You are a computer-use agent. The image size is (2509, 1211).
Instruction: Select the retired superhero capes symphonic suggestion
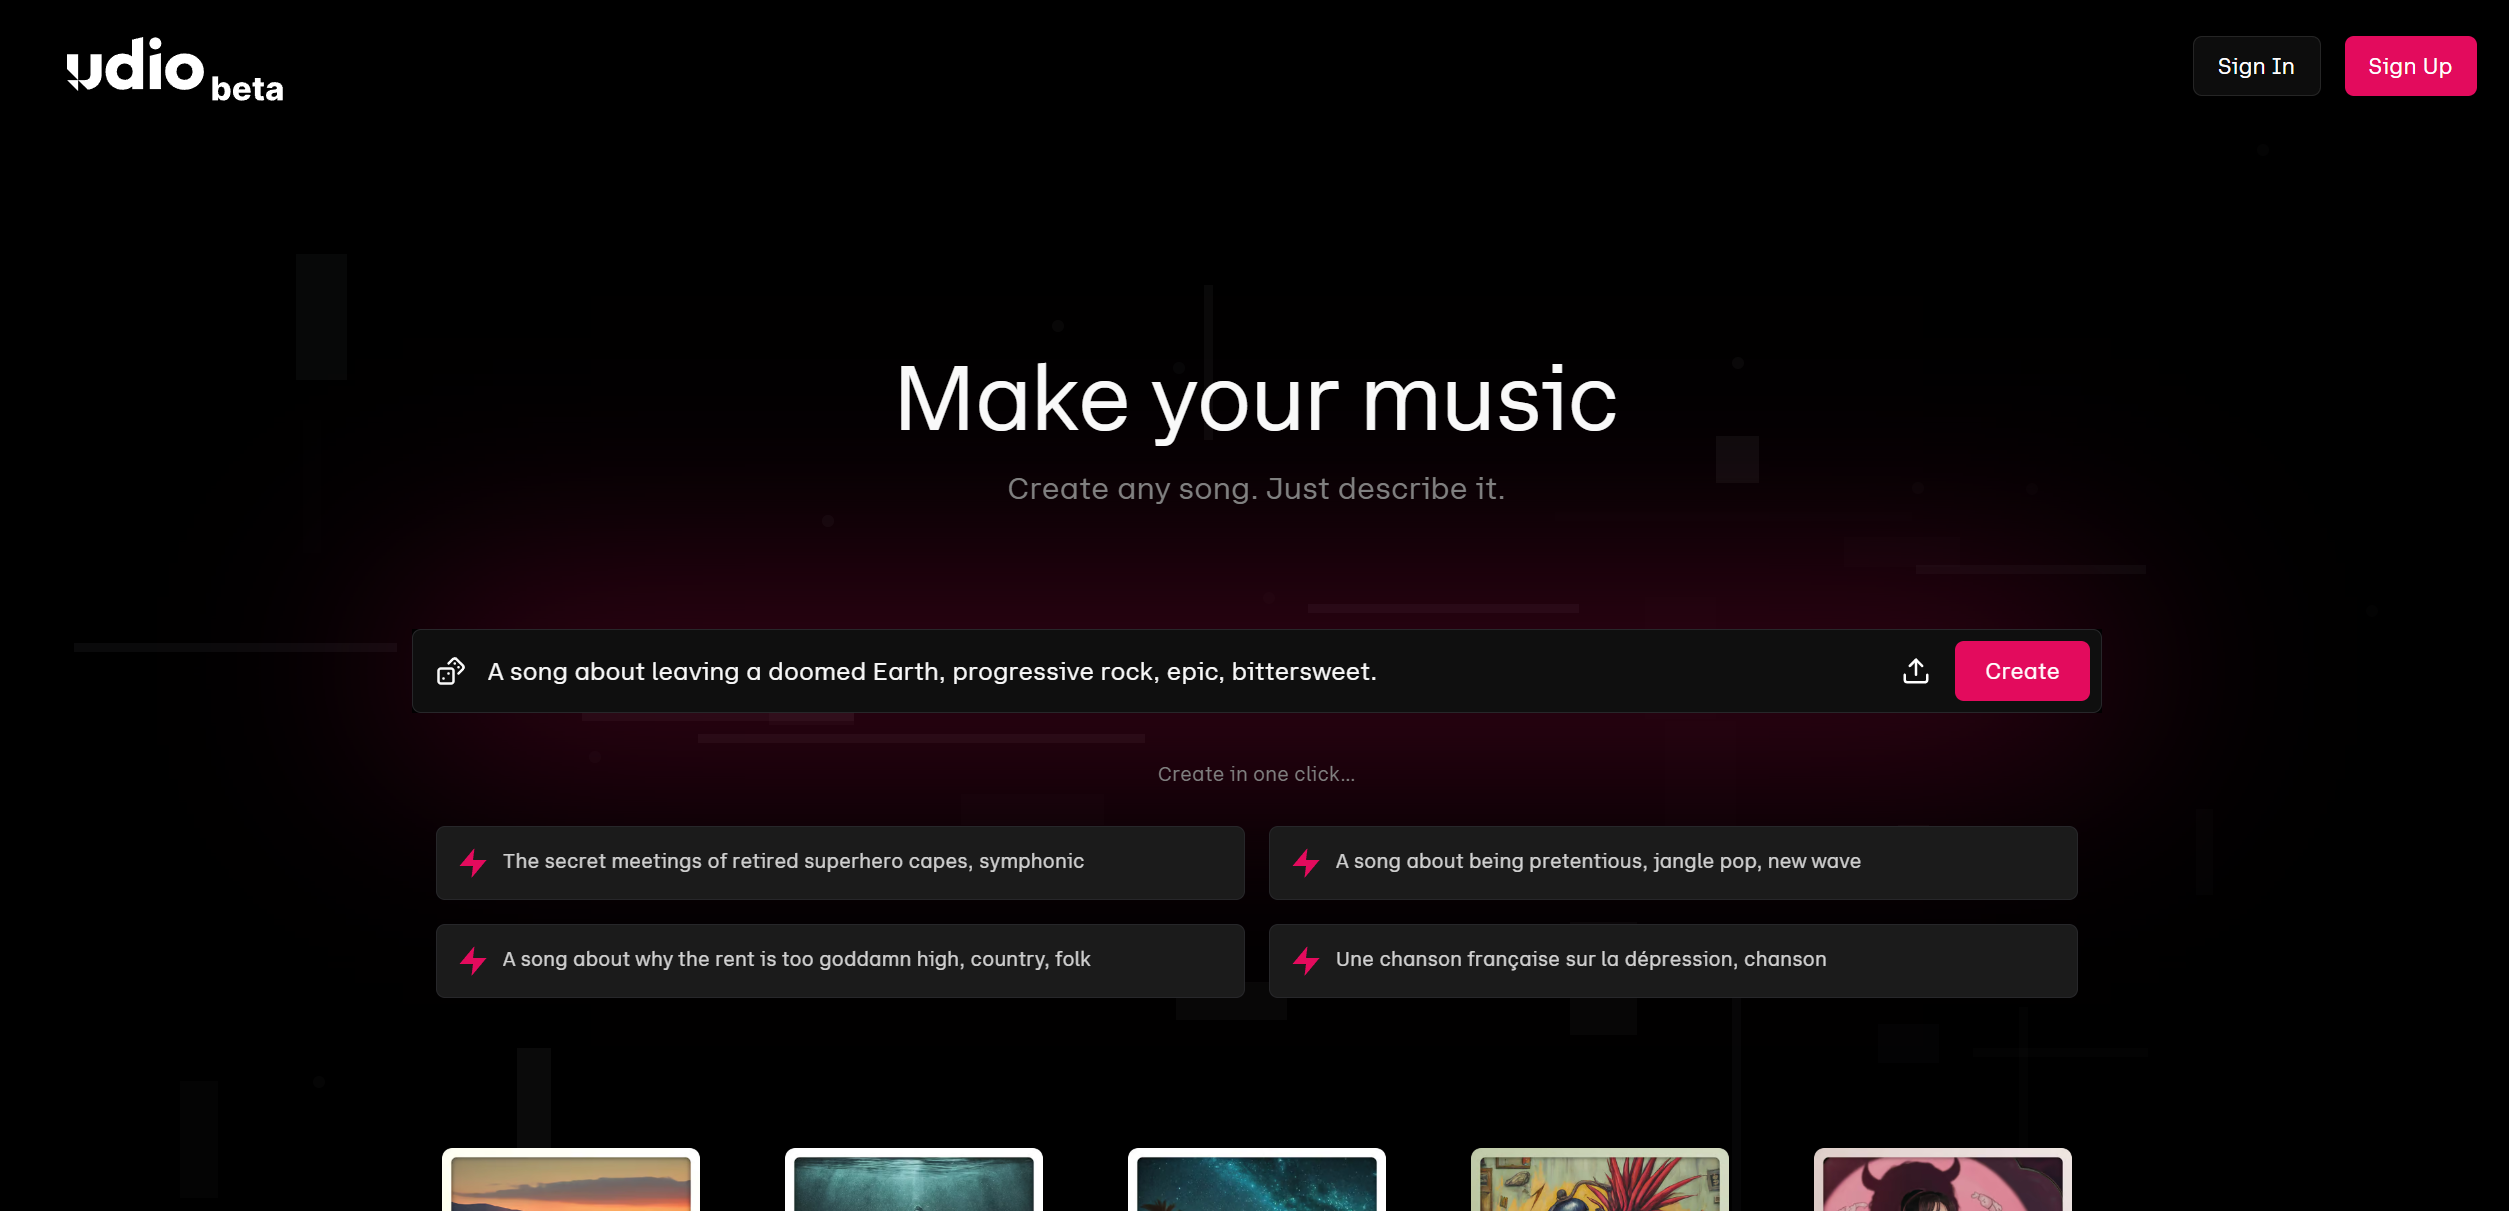839,862
